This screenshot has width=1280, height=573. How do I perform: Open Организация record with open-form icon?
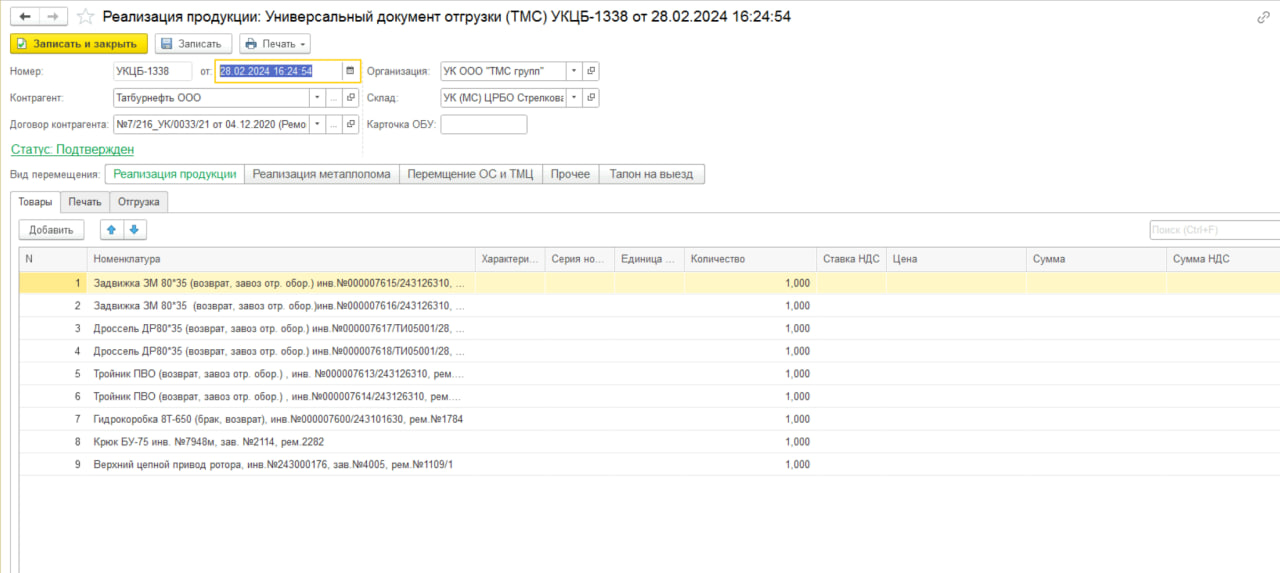tap(591, 71)
